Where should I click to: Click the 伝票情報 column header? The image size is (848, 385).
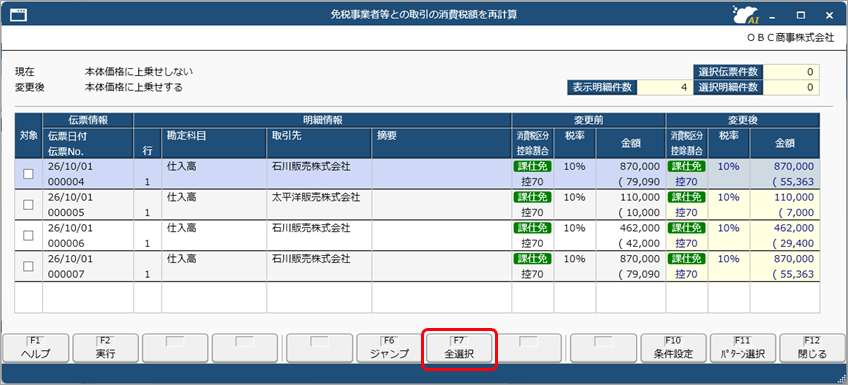88,120
